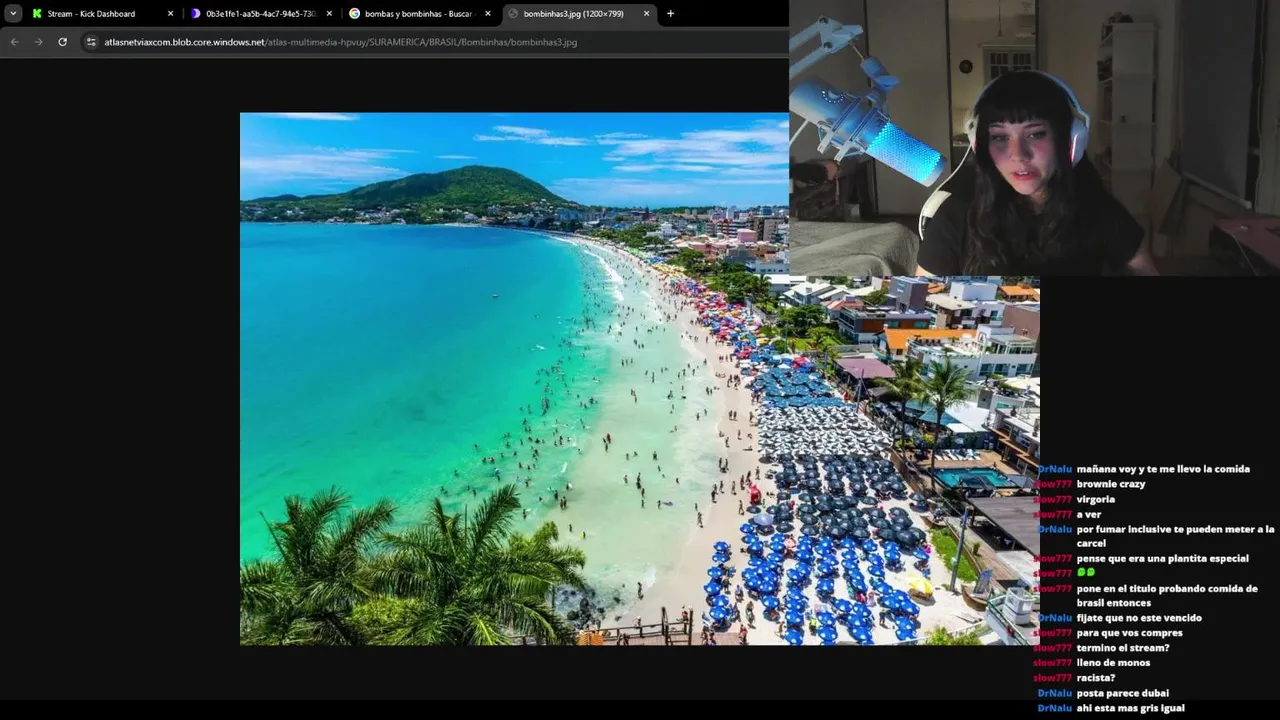
Task: Click chat message "pense que era una plantita especial"
Action: 1162,558
